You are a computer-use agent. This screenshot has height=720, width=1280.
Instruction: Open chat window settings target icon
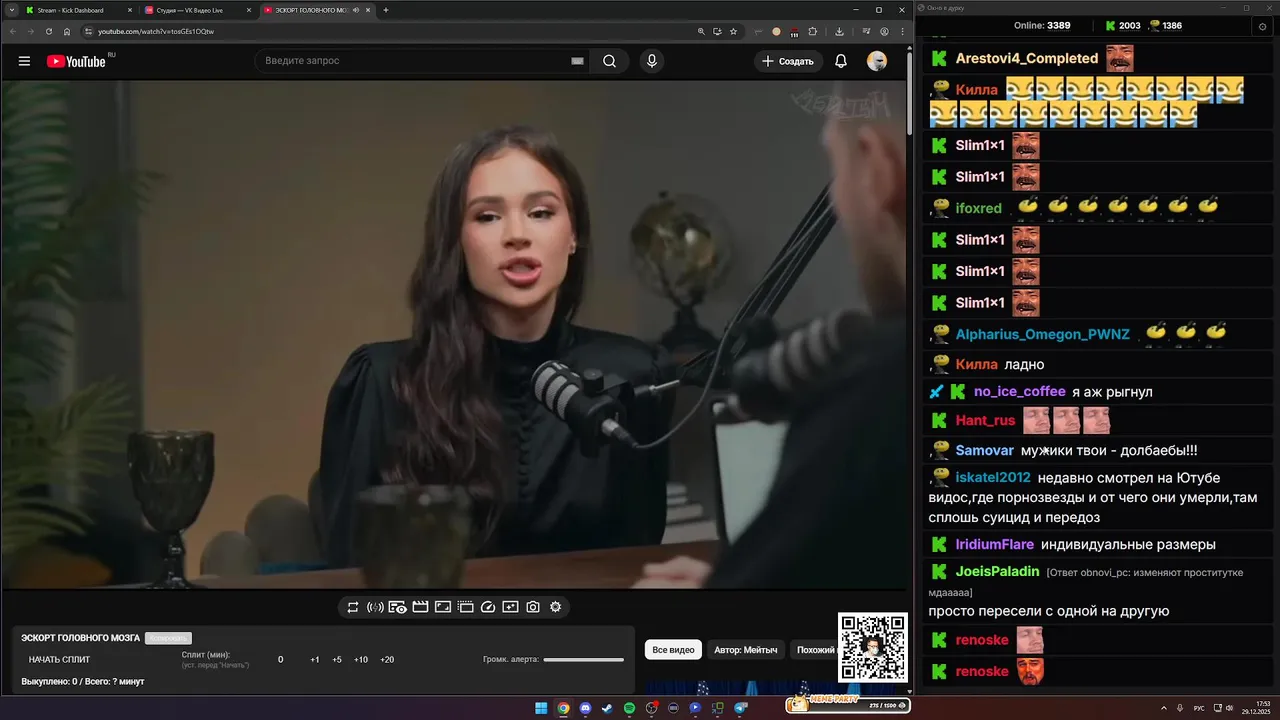pos(1263,26)
